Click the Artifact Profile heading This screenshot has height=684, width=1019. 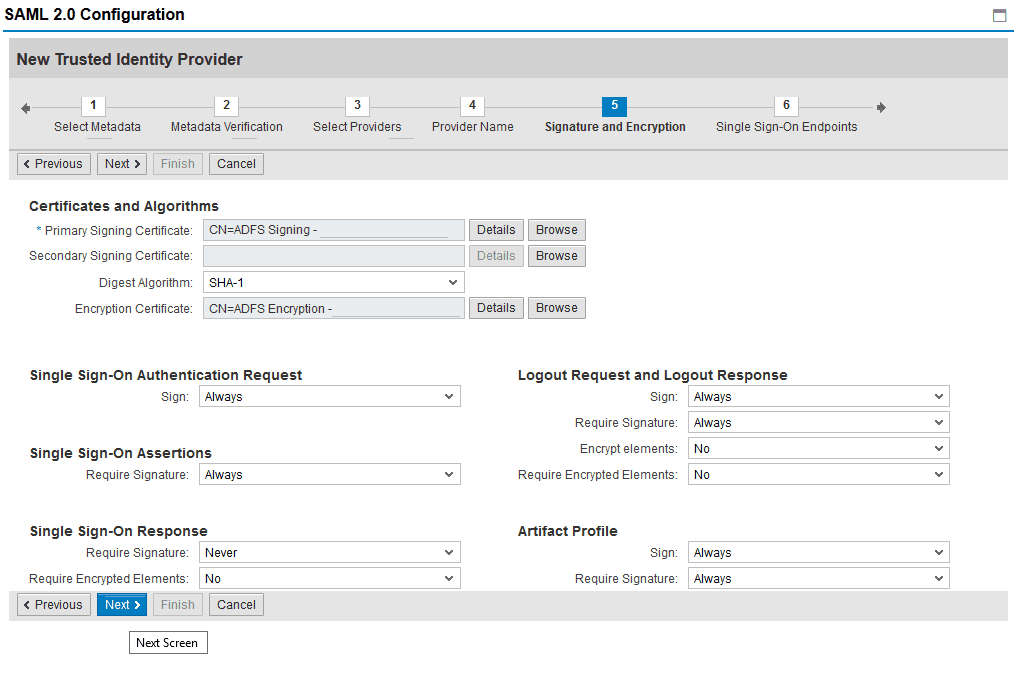567,531
